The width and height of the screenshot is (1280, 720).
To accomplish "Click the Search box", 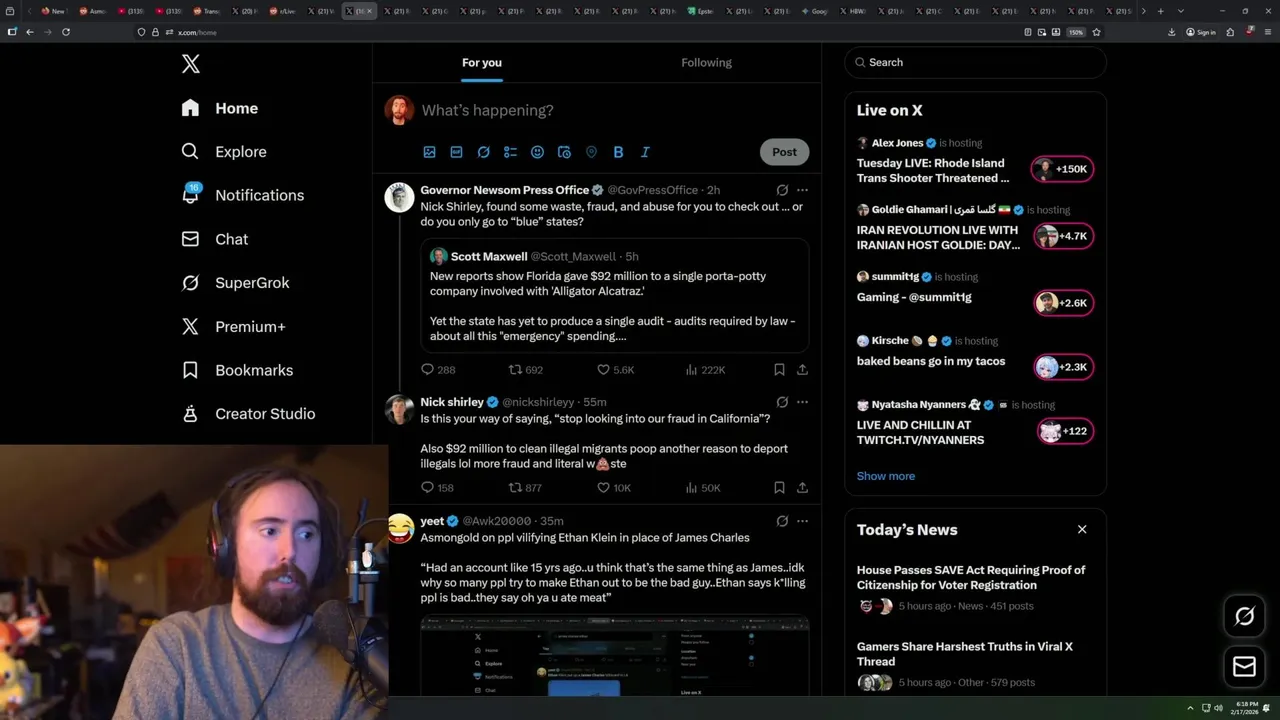I will point(975,62).
